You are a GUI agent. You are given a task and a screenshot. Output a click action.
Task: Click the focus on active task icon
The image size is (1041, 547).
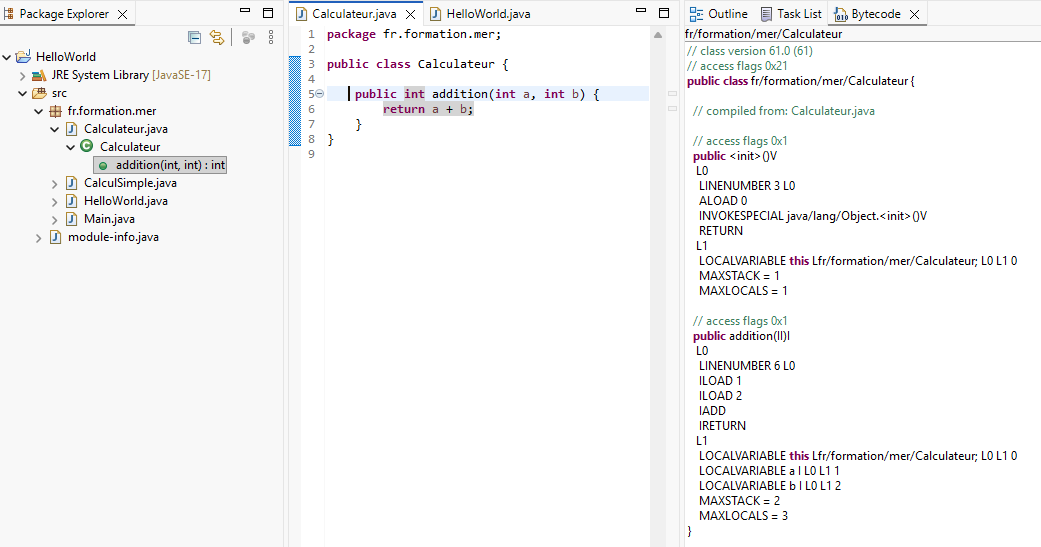coord(248,38)
